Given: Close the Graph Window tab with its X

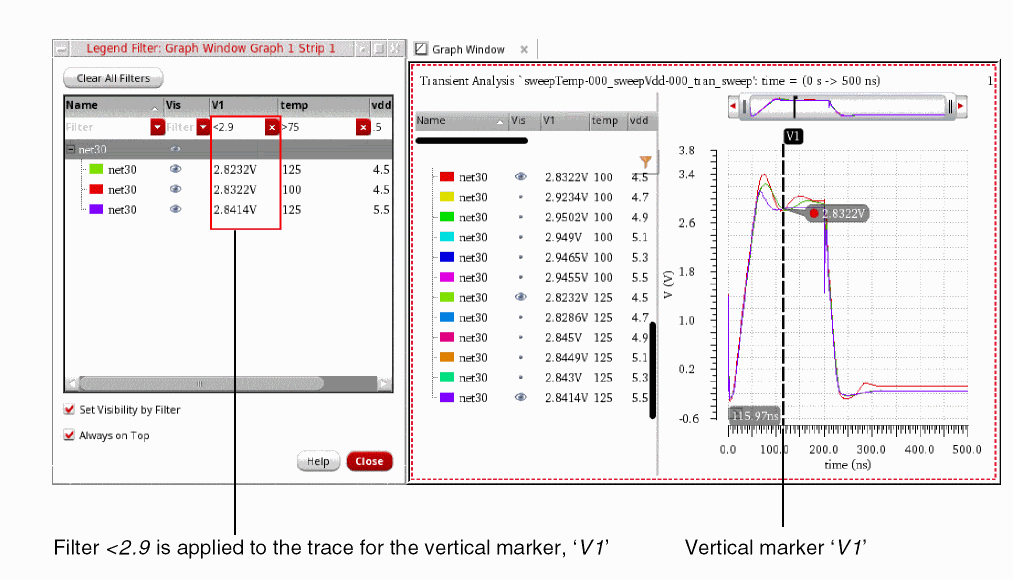Looking at the screenshot, I should (524, 49).
